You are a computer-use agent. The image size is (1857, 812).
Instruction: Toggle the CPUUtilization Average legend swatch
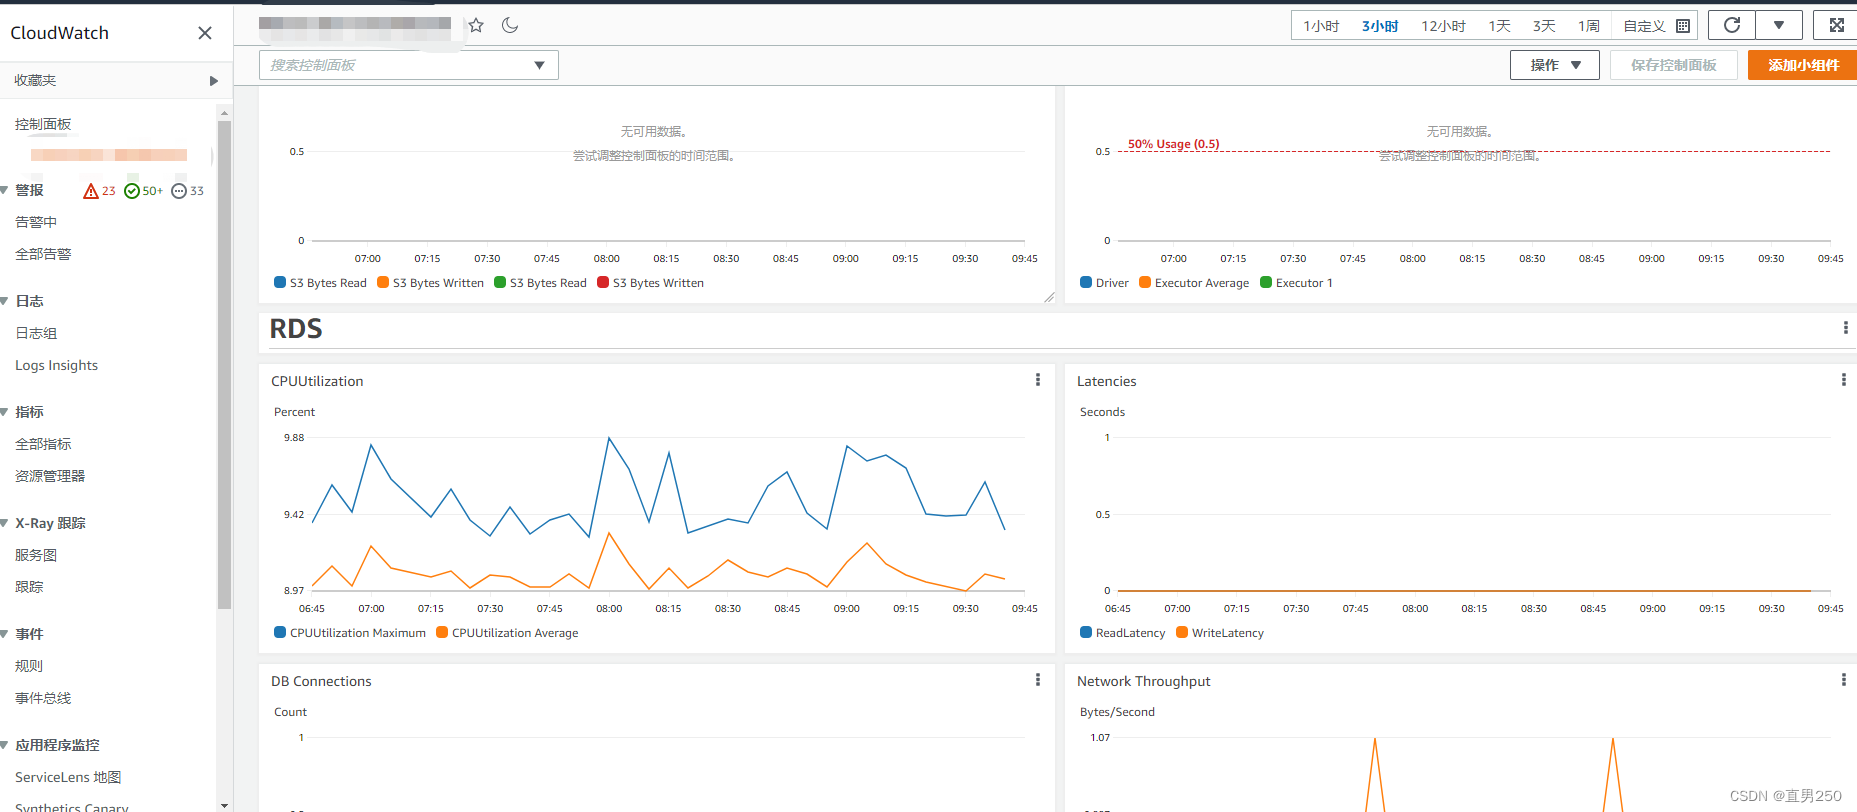tap(442, 632)
